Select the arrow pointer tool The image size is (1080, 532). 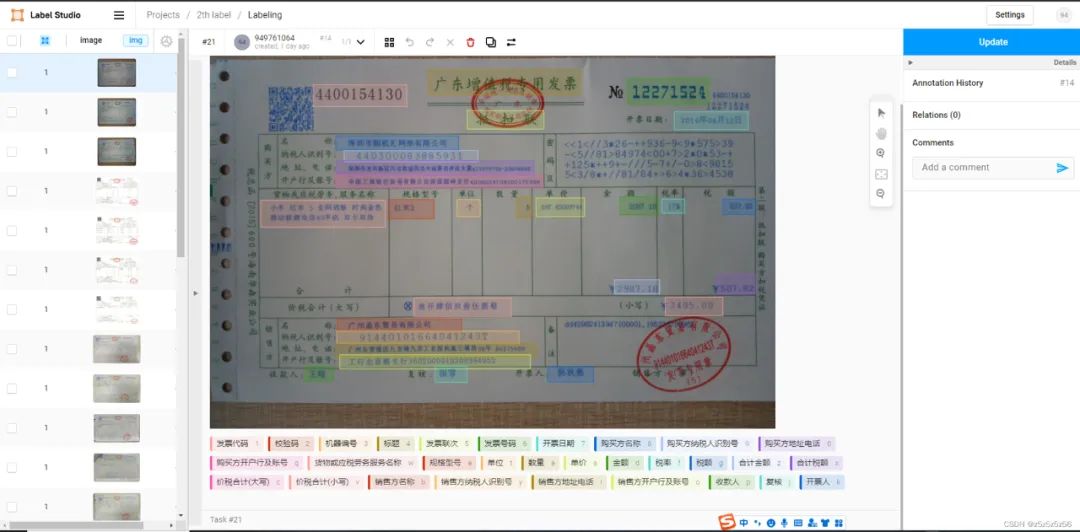click(x=881, y=113)
